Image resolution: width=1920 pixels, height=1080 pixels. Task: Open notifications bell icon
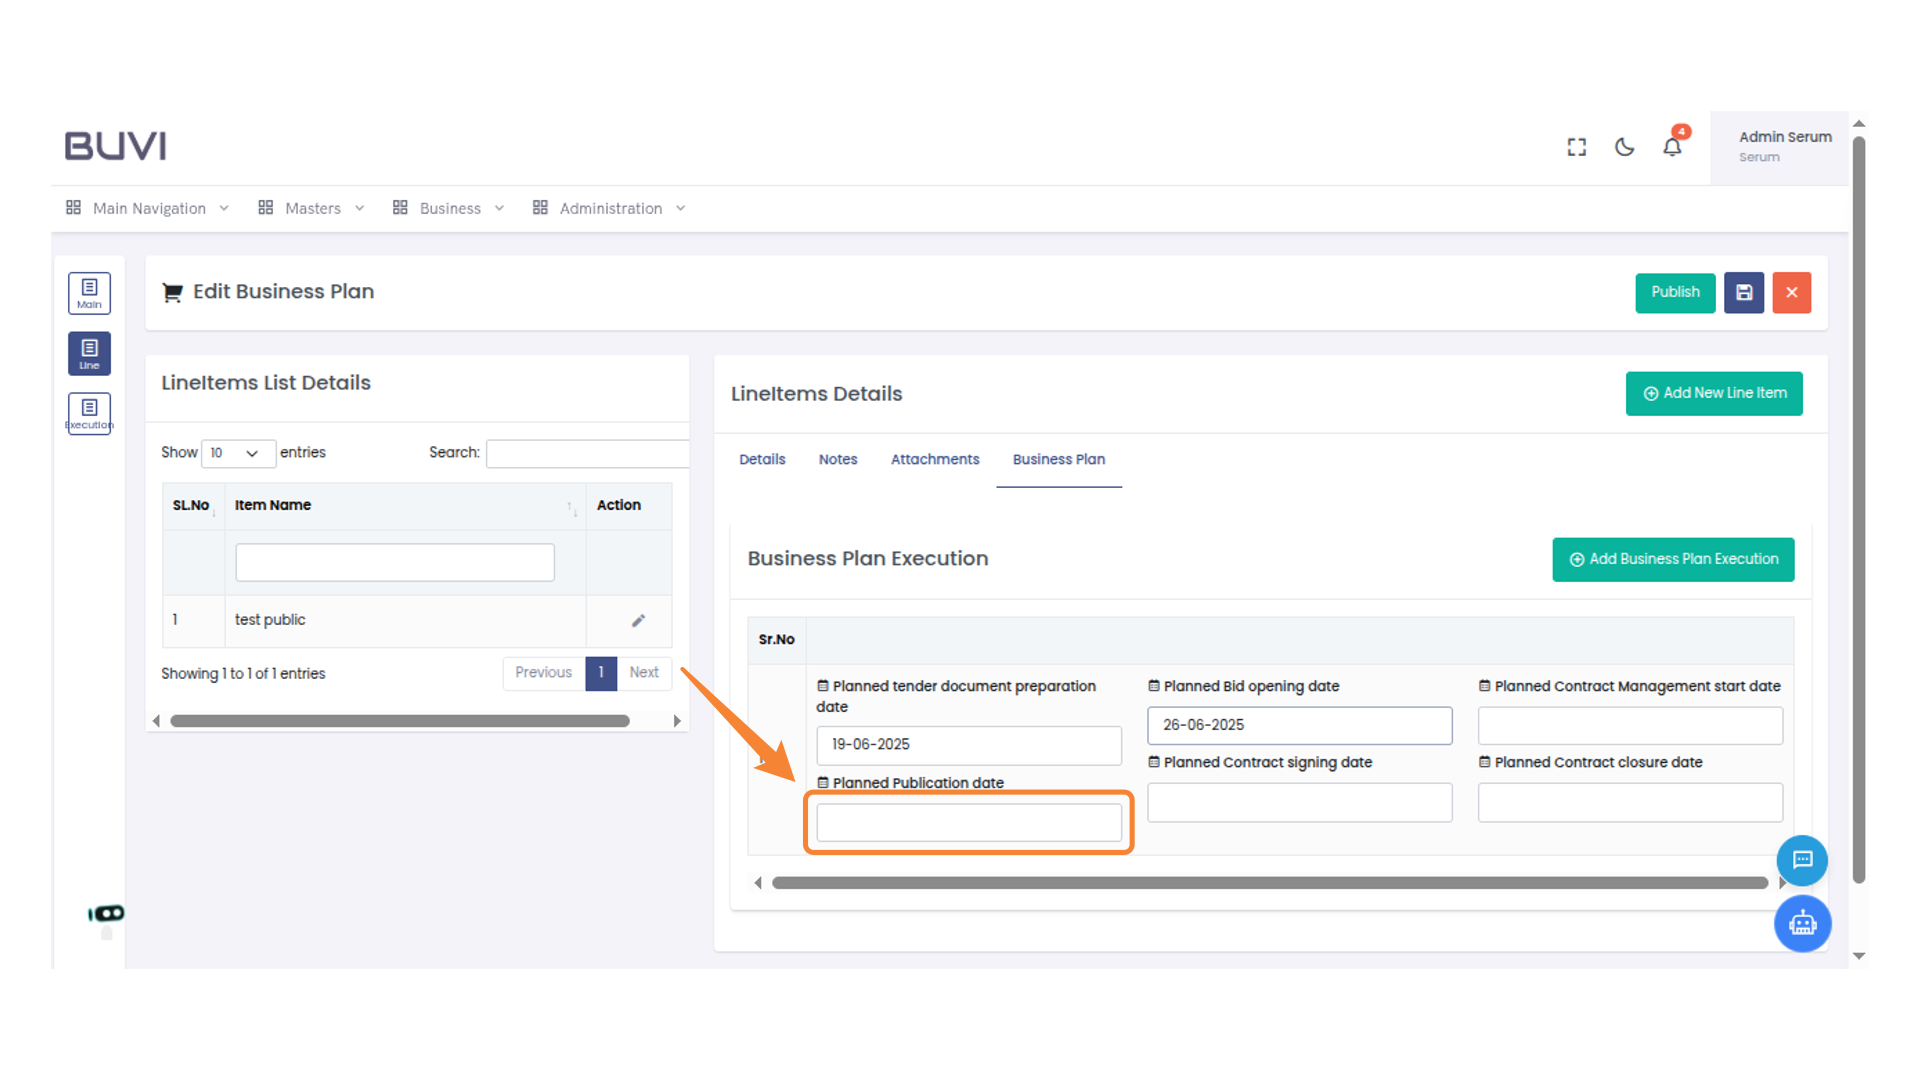[1672, 147]
